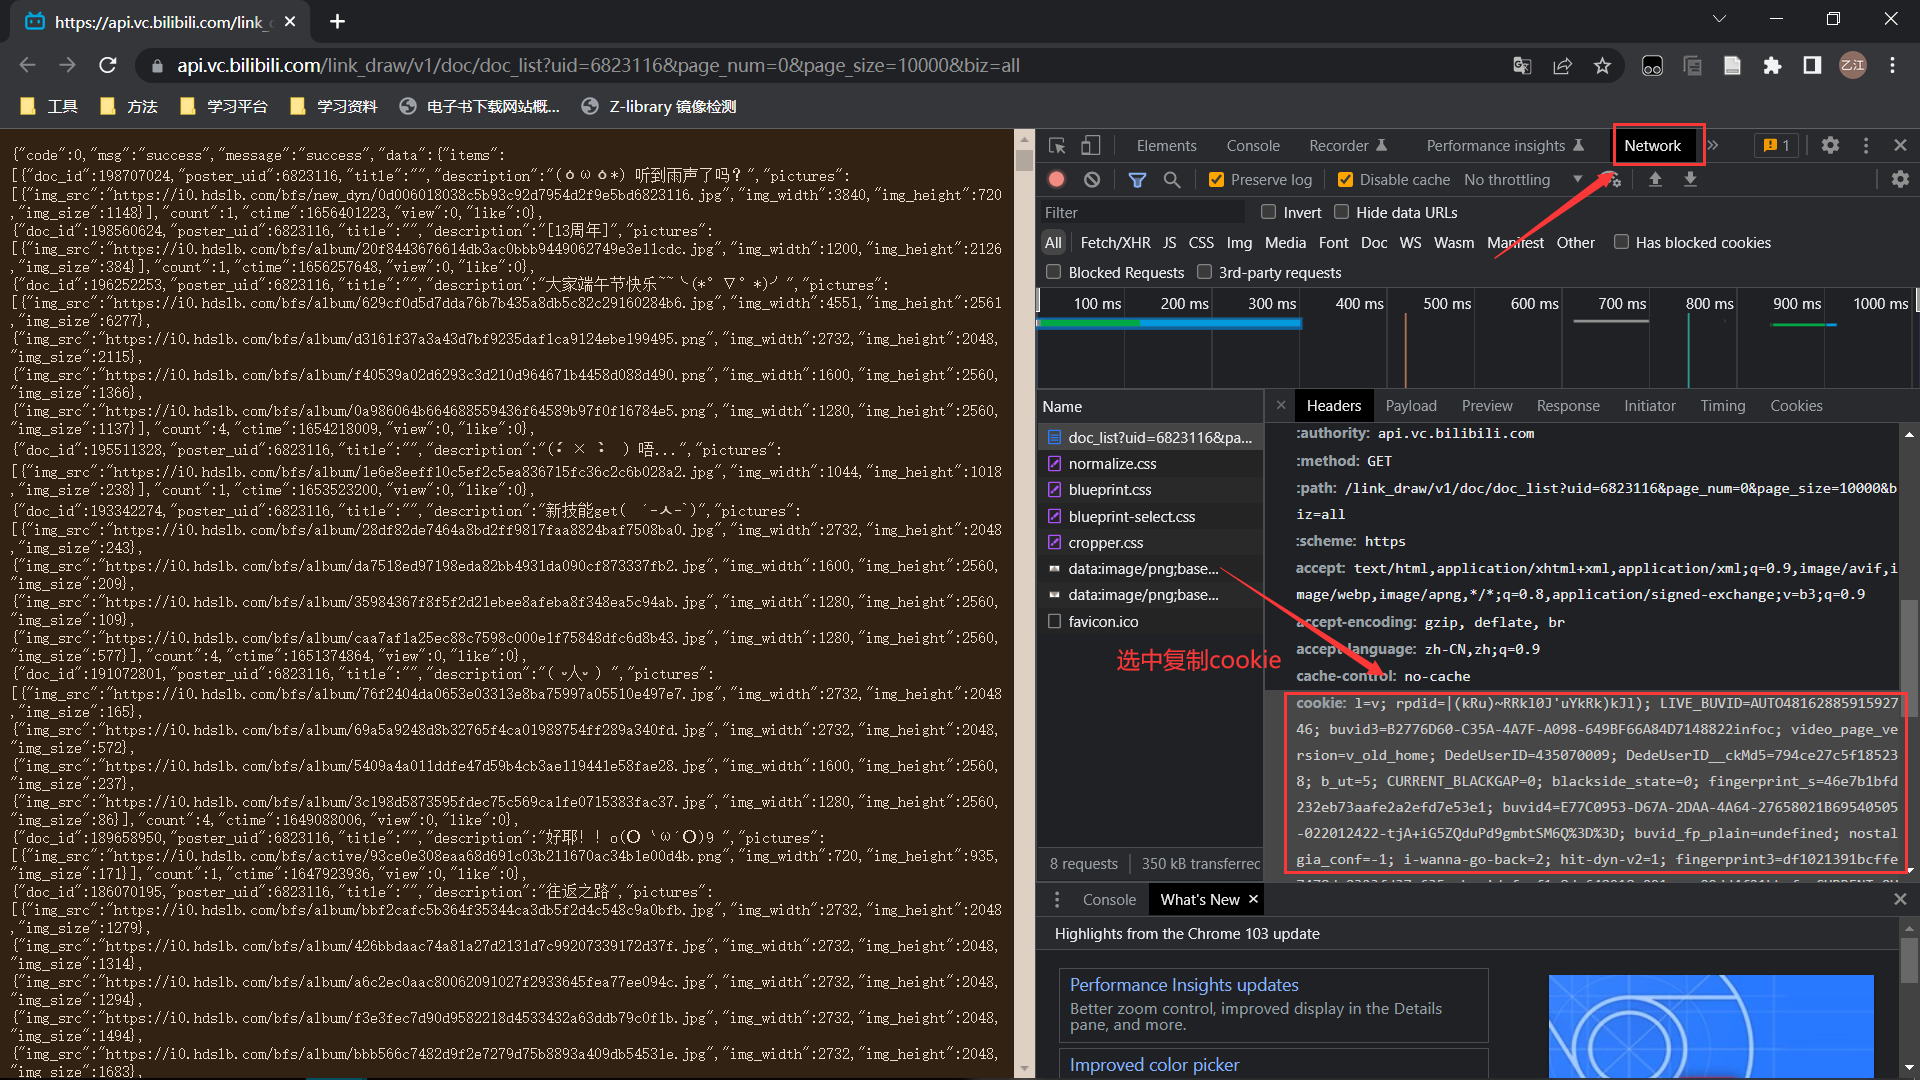Screen dimensions: 1920x1080
Task: Open the Recorder tab
Action: coord(1348,146)
